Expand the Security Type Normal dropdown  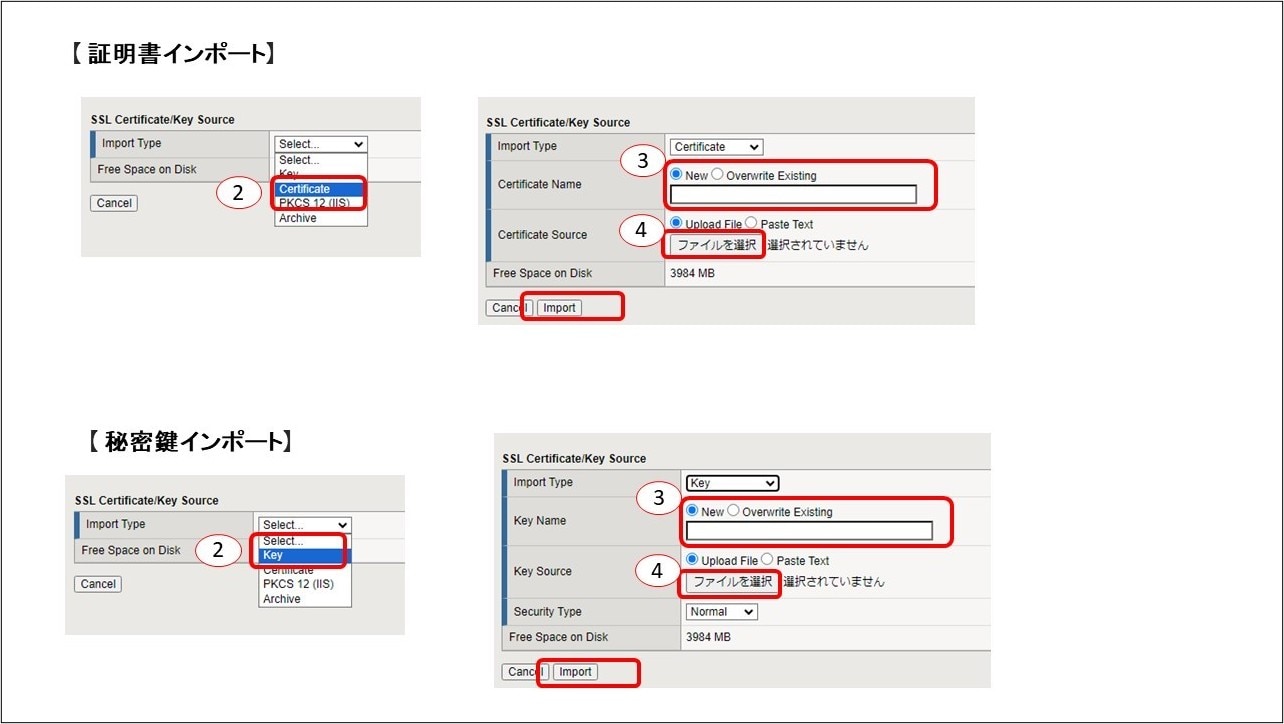click(x=721, y=612)
